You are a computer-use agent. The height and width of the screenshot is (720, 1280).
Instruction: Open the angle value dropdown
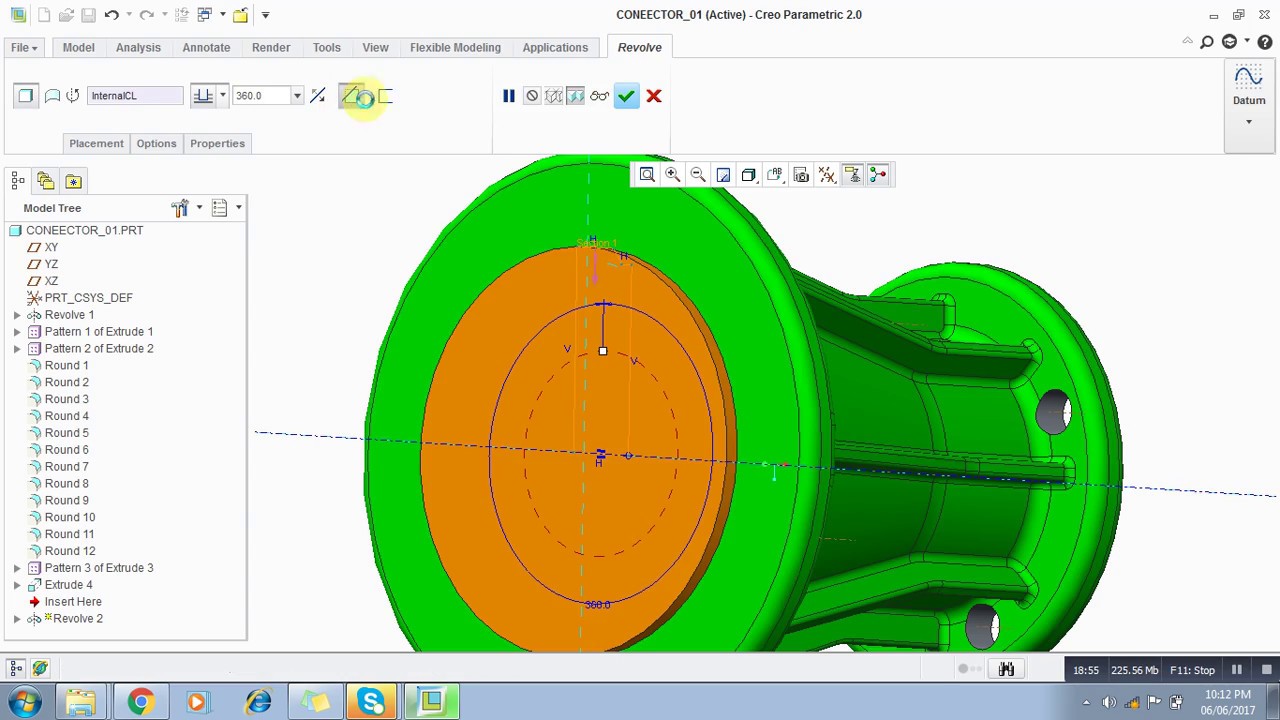tap(297, 96)
